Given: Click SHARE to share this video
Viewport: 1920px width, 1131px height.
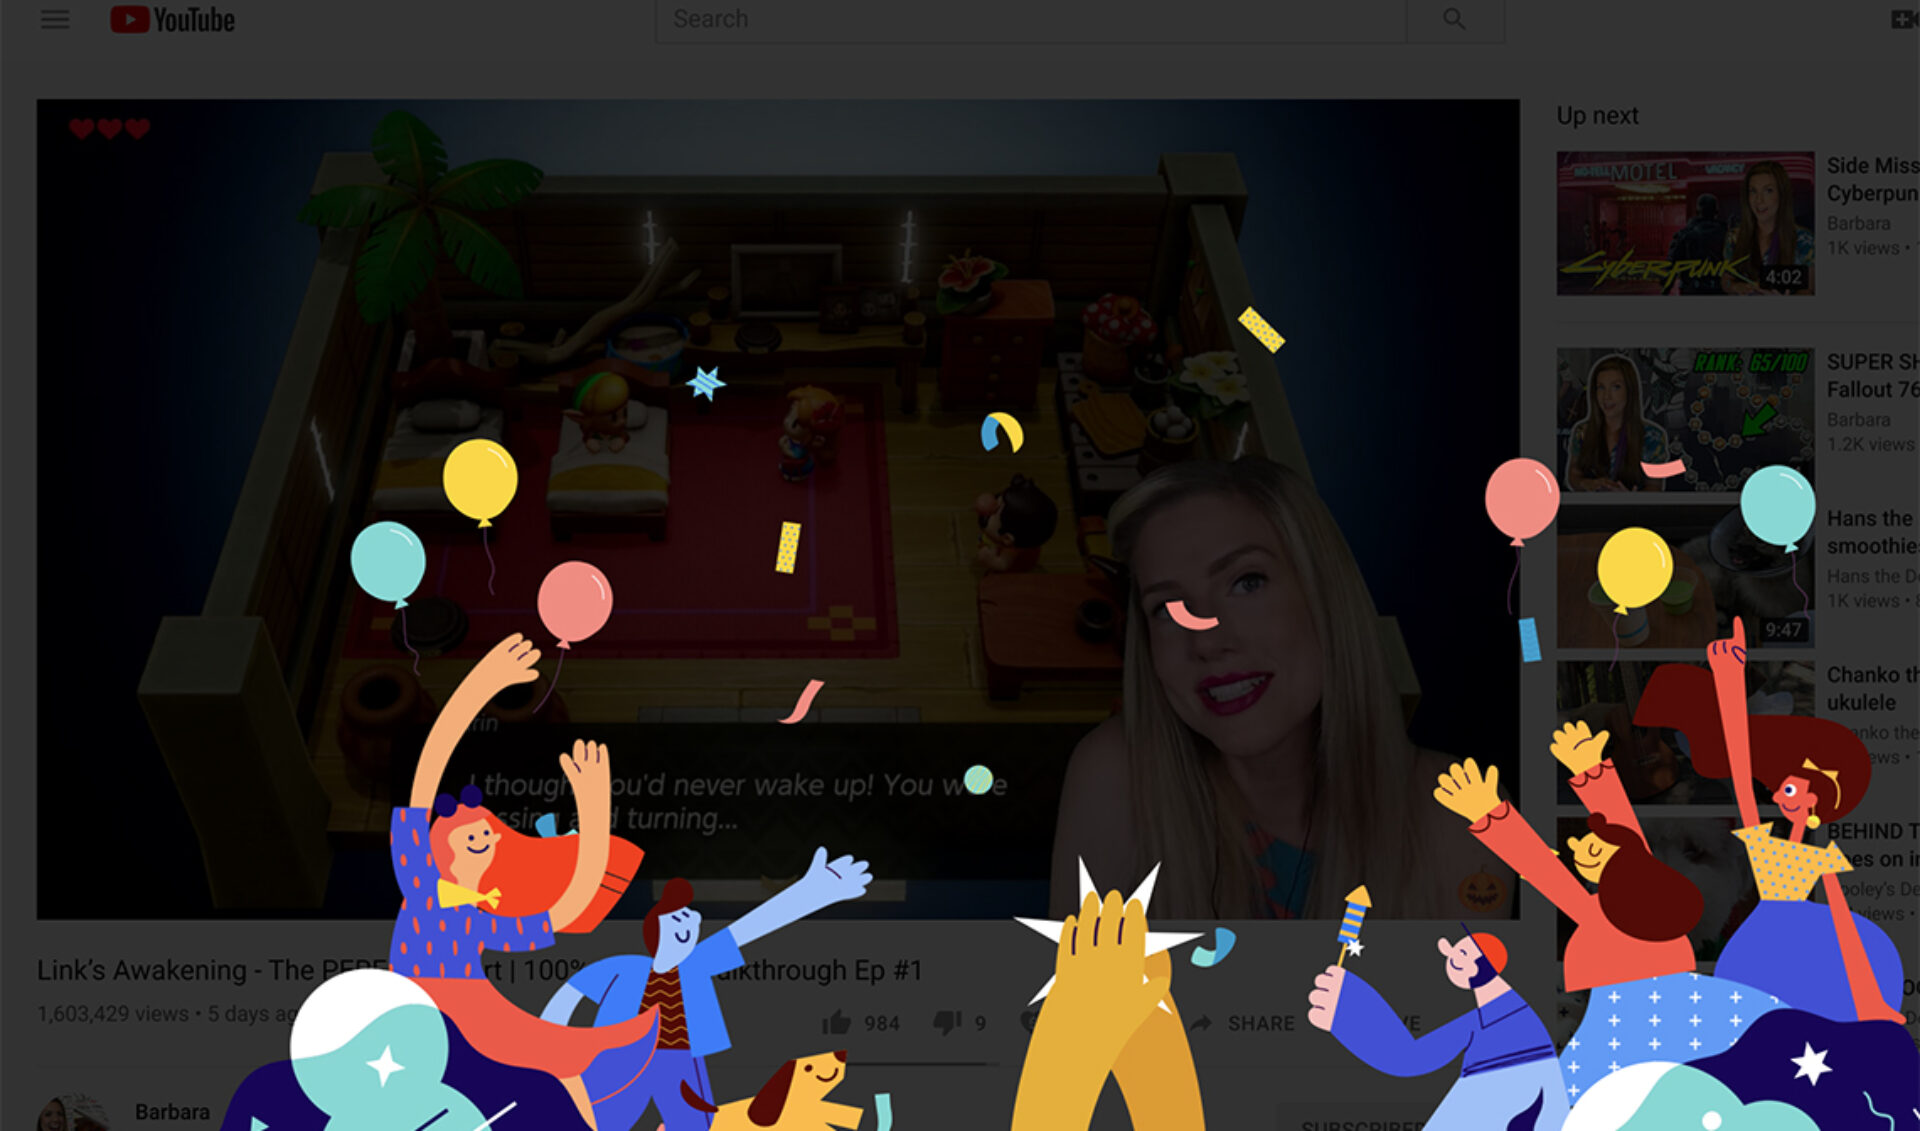Looking at the screenshot, I should coord(1262,1022).
